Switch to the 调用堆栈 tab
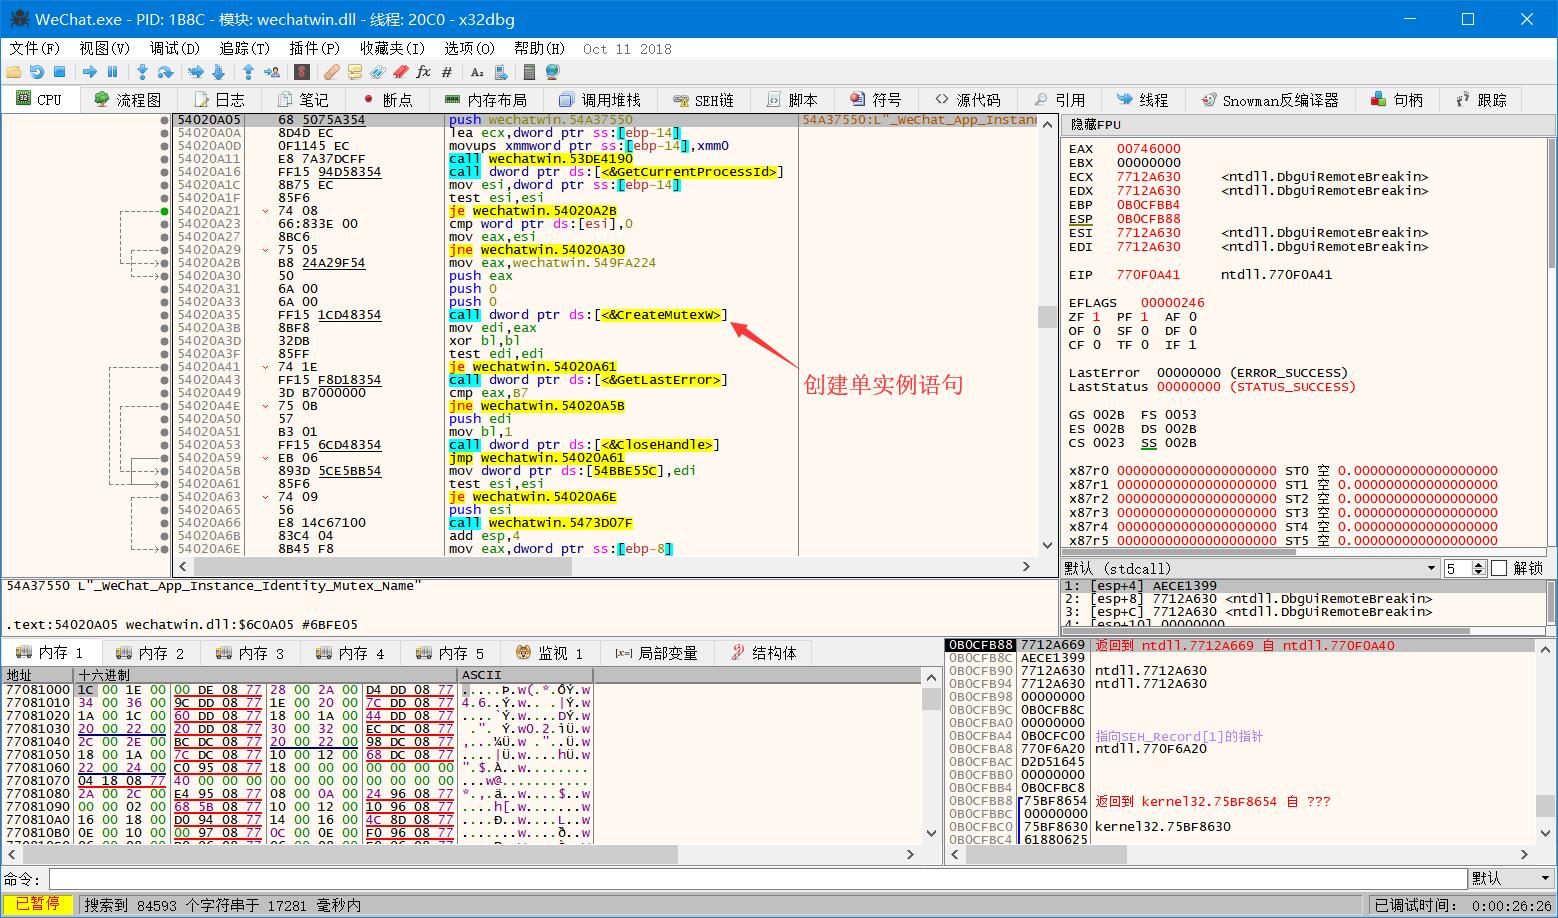 600,100
